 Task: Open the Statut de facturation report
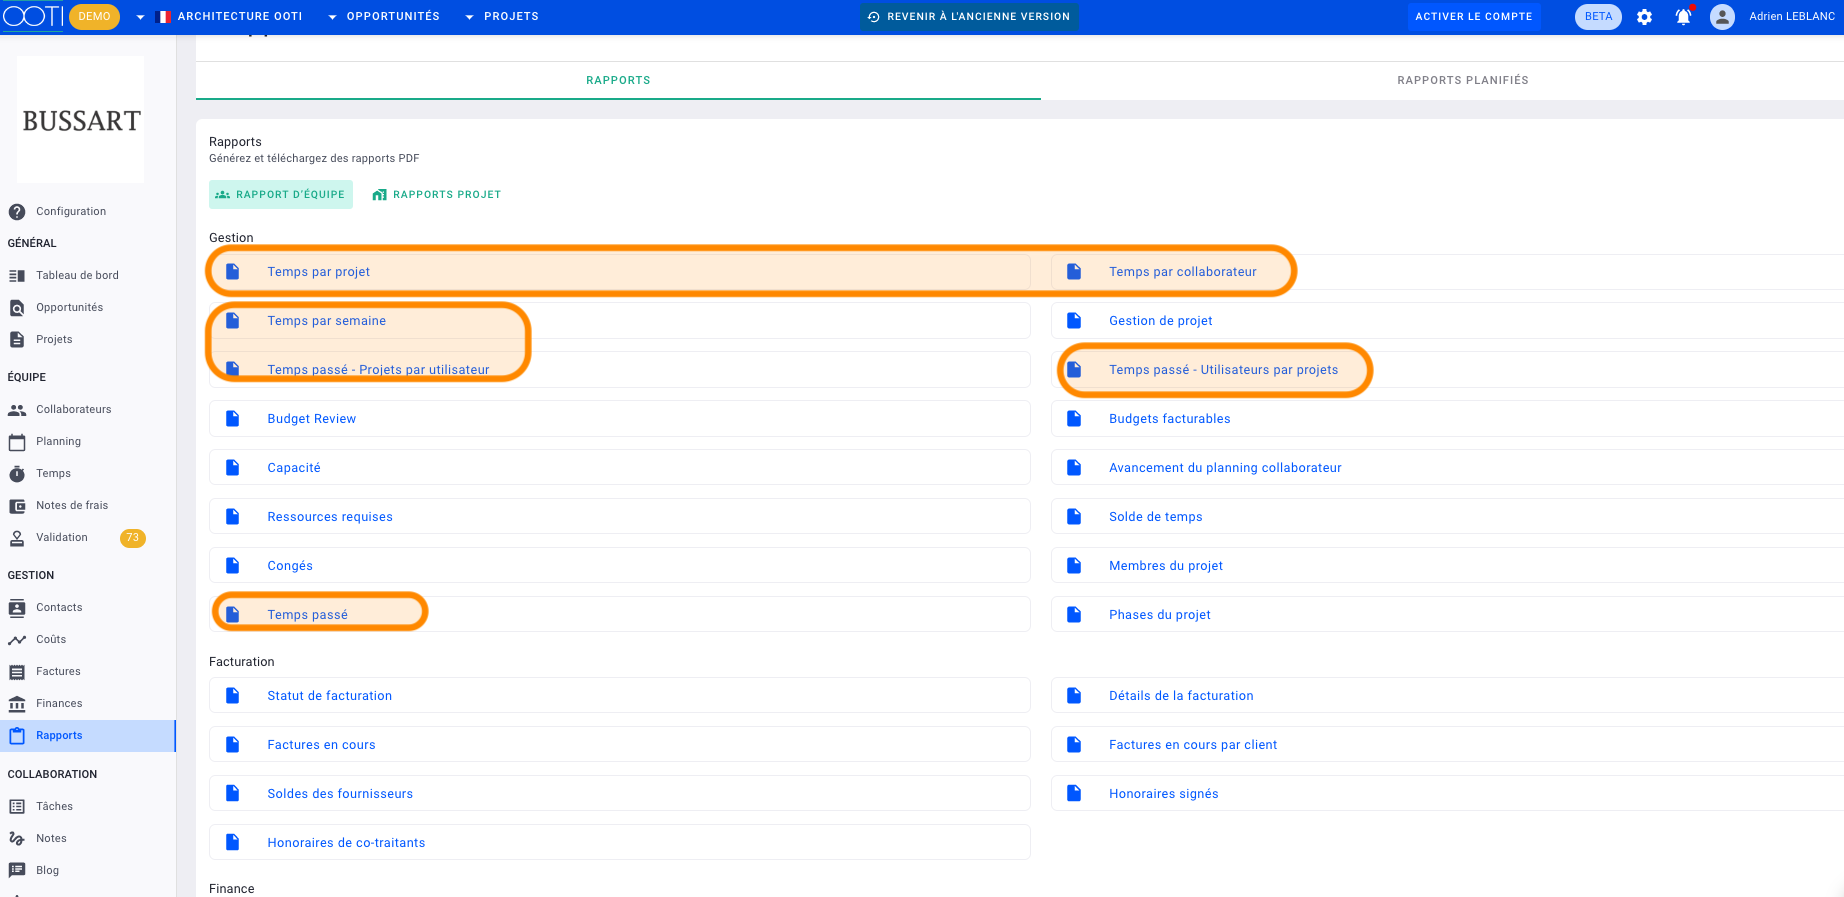point(619,696)
